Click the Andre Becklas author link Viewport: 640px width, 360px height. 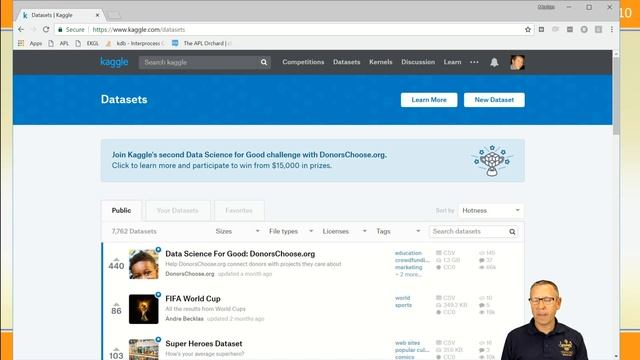pos(184,319)
